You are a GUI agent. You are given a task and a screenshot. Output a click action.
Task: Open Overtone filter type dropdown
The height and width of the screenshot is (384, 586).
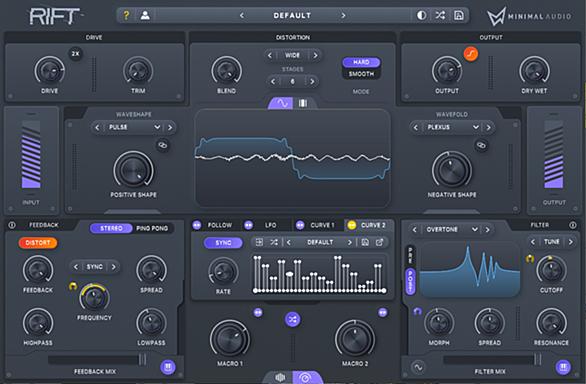[x=451, y=229]
